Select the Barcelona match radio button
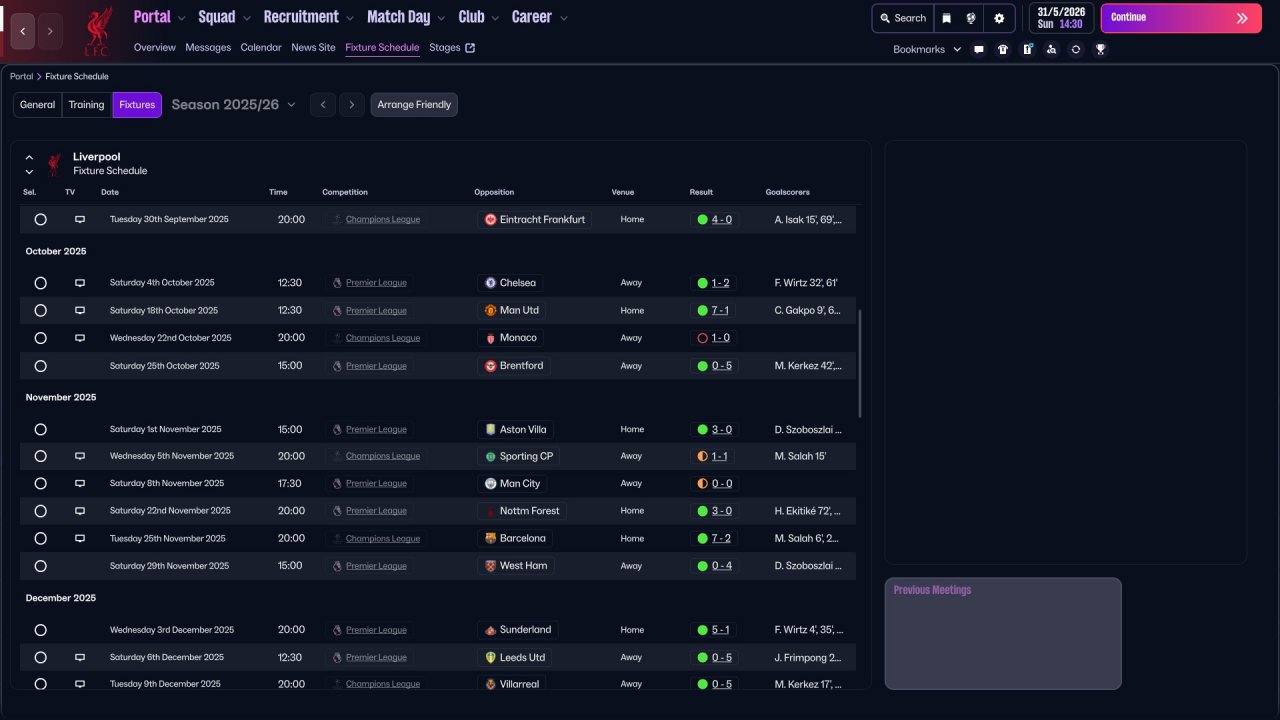 click(40, 538)
